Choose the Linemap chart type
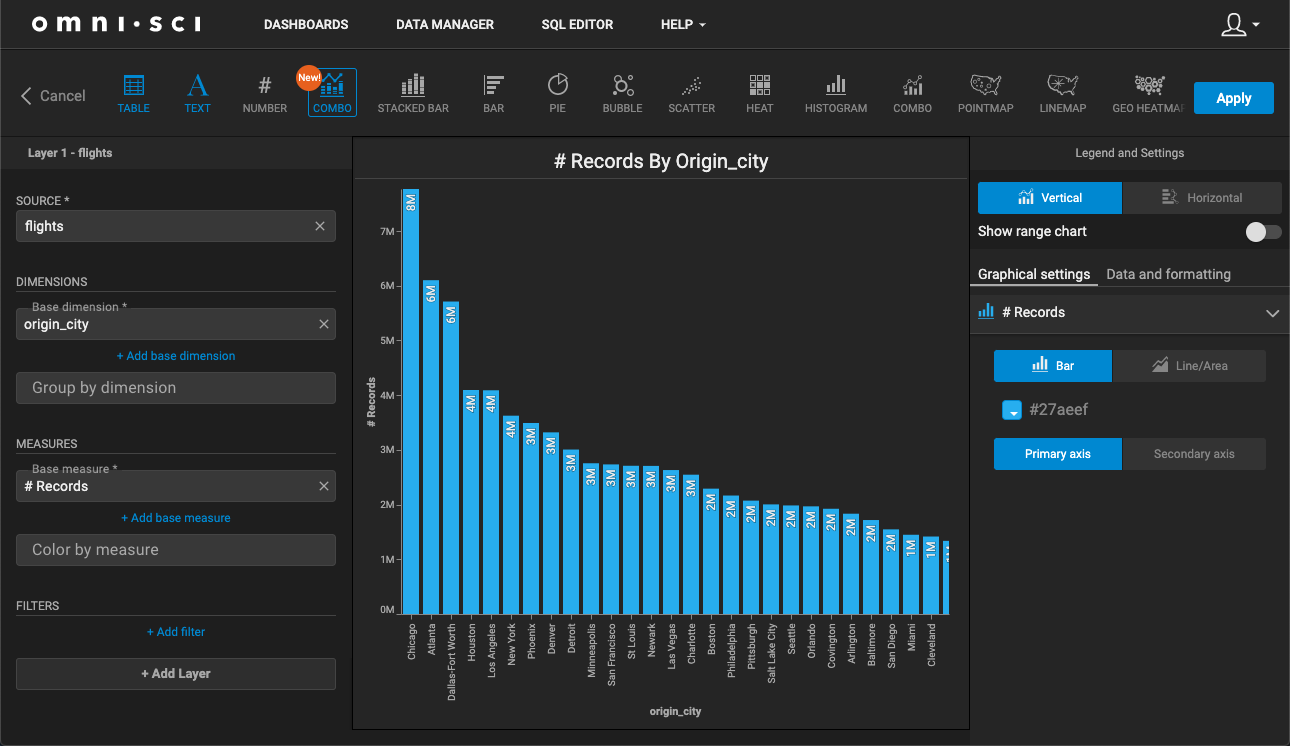This screenshot has width=1290, height=746. [1063, 94]
